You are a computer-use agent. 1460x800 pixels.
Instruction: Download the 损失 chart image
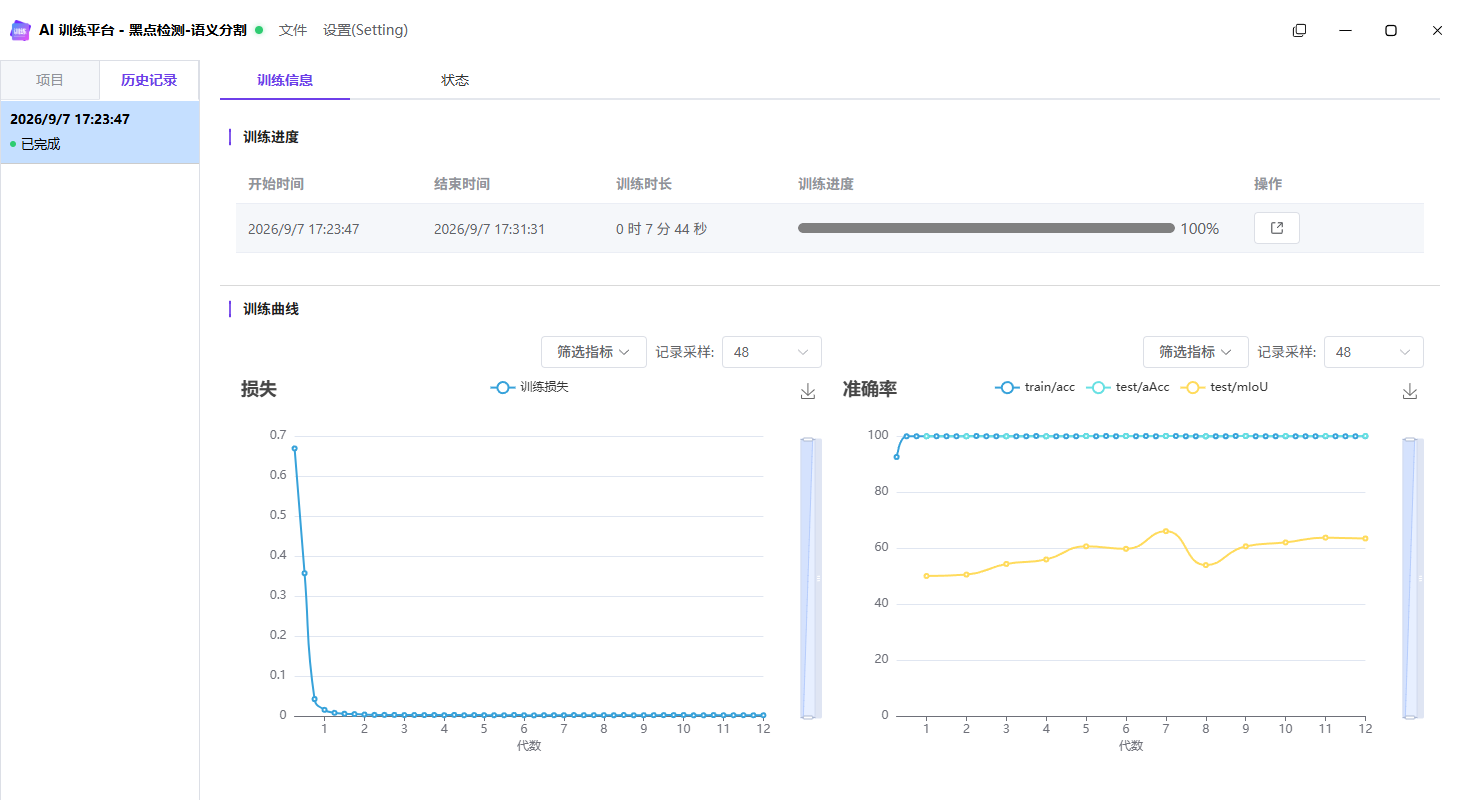click(x=808, y=391)
